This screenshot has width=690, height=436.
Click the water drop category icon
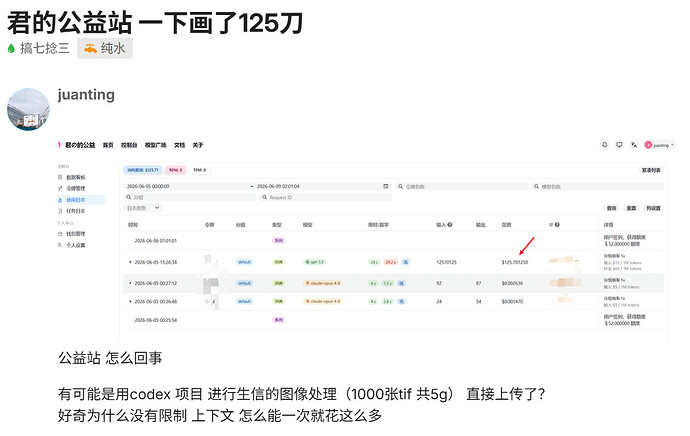point(11,48)
